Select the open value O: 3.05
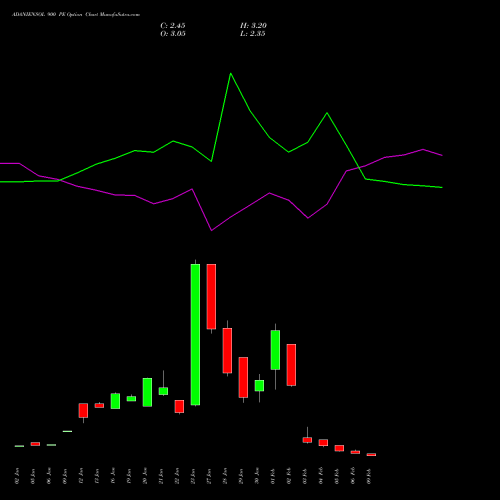The height and width of the screenshot is (500, 500). pyautogui.click(x=173, y=34)
